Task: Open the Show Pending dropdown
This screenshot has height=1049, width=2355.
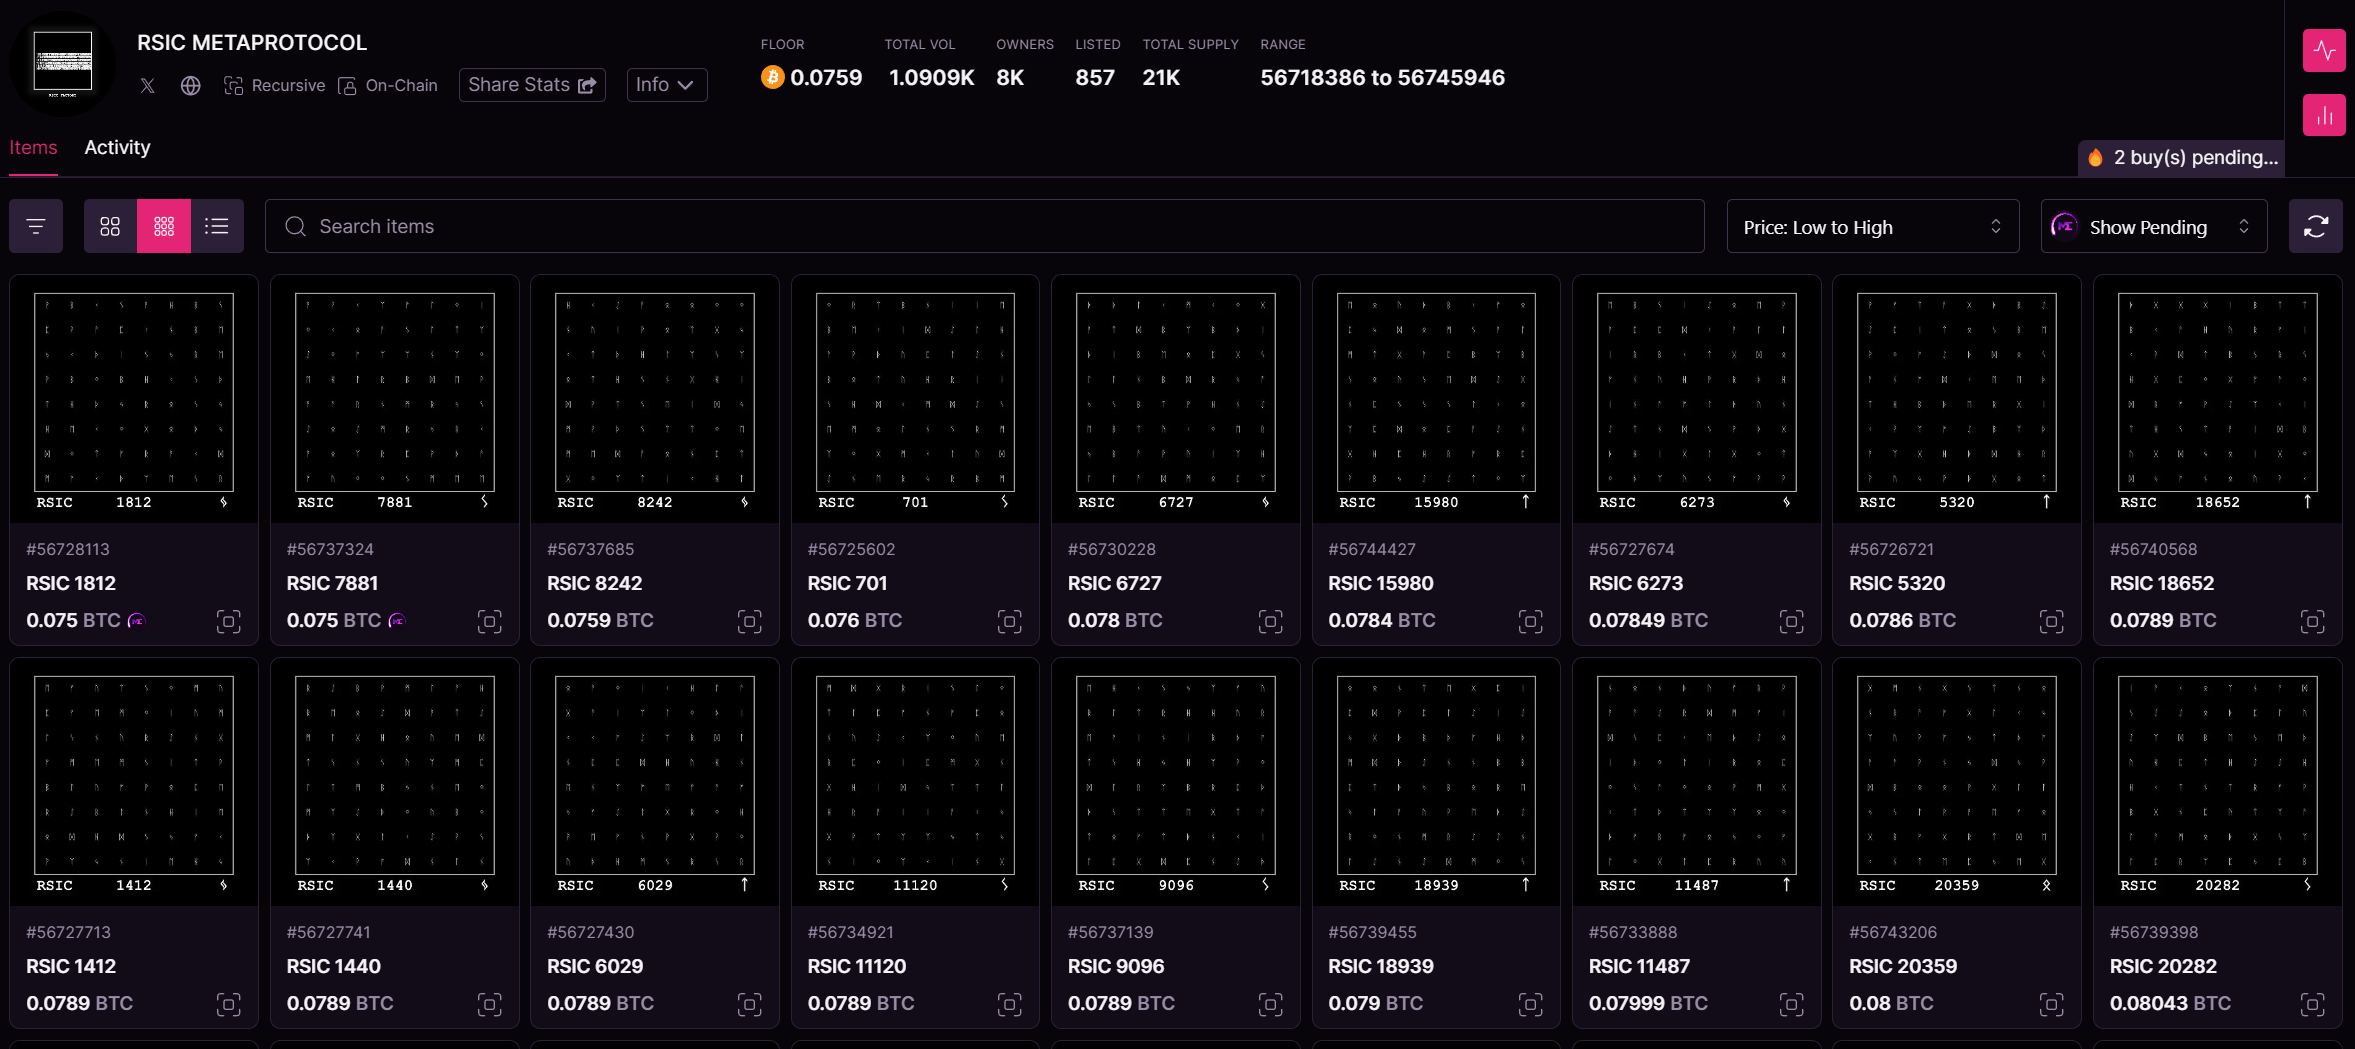Action: click(x=2153, y=227)
